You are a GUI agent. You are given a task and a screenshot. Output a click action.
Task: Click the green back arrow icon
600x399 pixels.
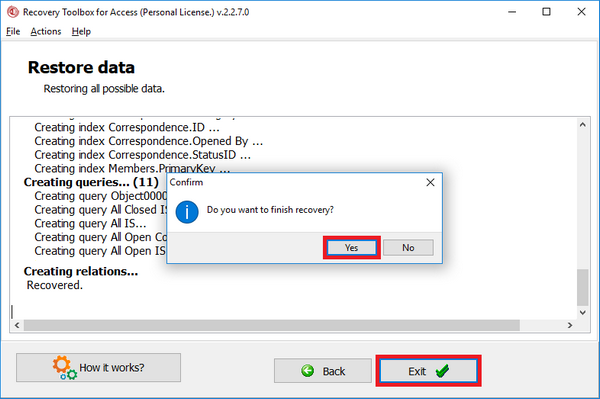coord(307,371)
